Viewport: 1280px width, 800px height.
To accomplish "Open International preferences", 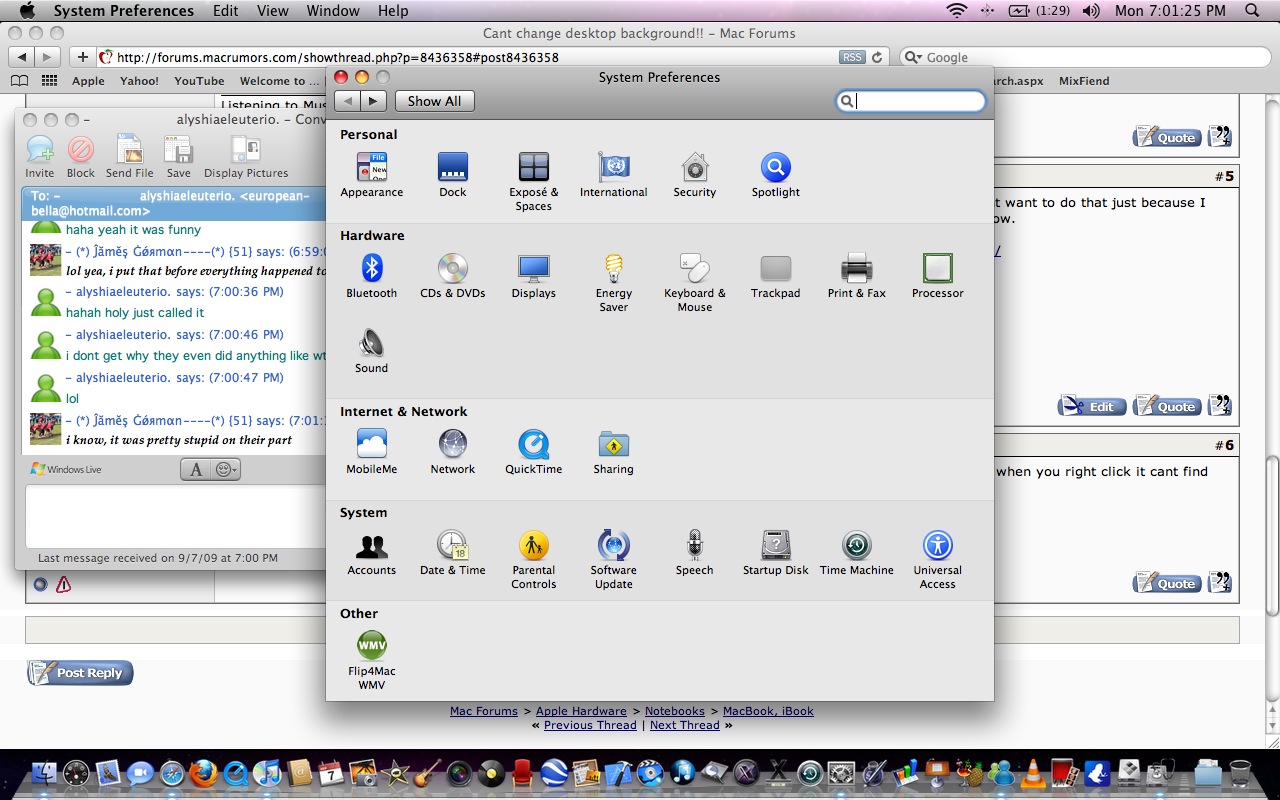I will [613, 176].
